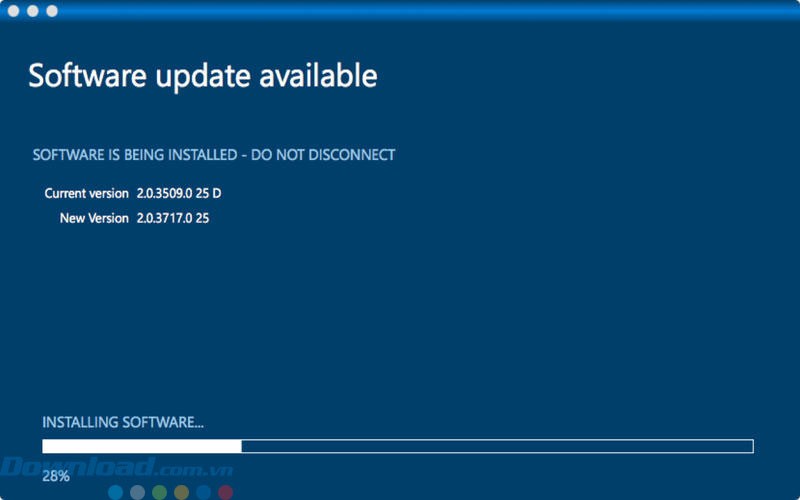
Task: Click current version number 2.0.3509.0 25 D
Action: click(x=178, y=193)
